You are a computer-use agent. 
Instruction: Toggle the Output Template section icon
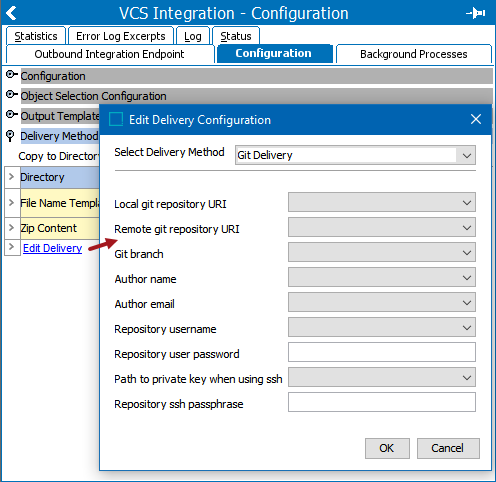(x=11, y=115)
